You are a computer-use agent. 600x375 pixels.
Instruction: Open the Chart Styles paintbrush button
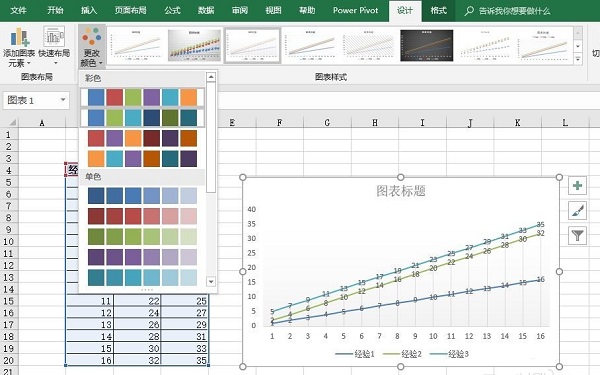tap(577, 211)
